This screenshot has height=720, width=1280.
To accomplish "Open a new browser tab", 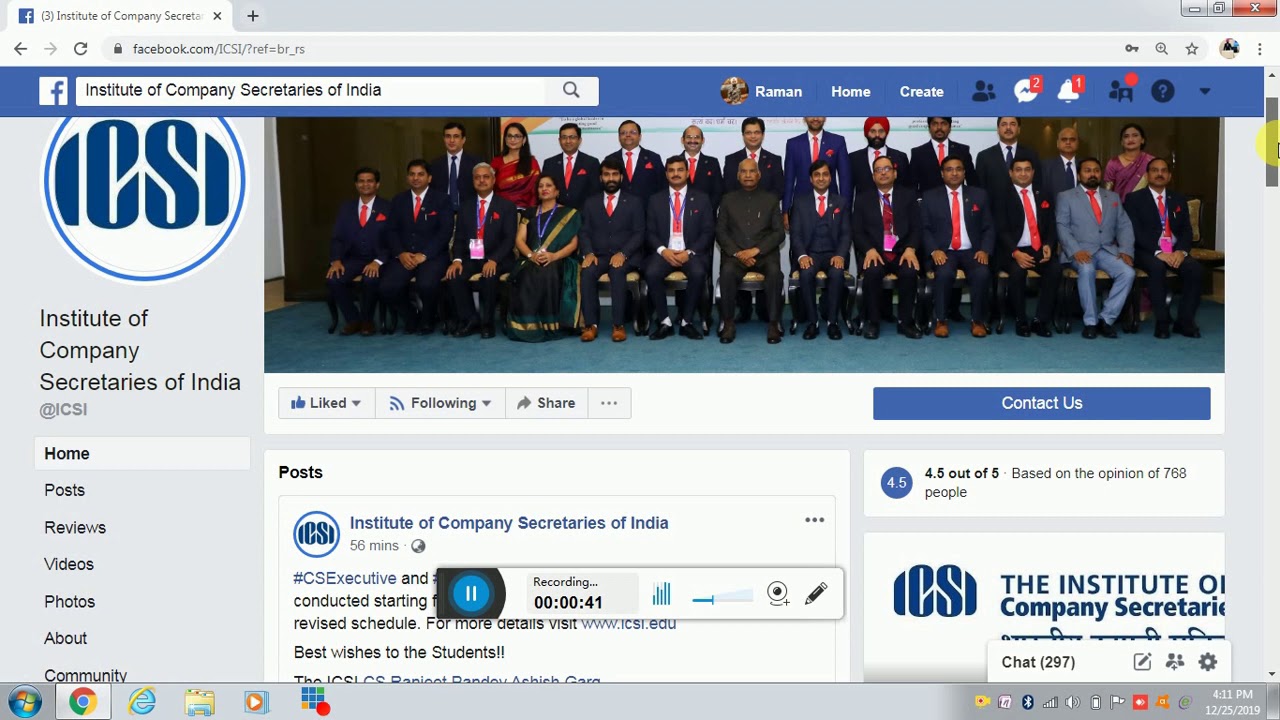I will (x=253, y=16).
